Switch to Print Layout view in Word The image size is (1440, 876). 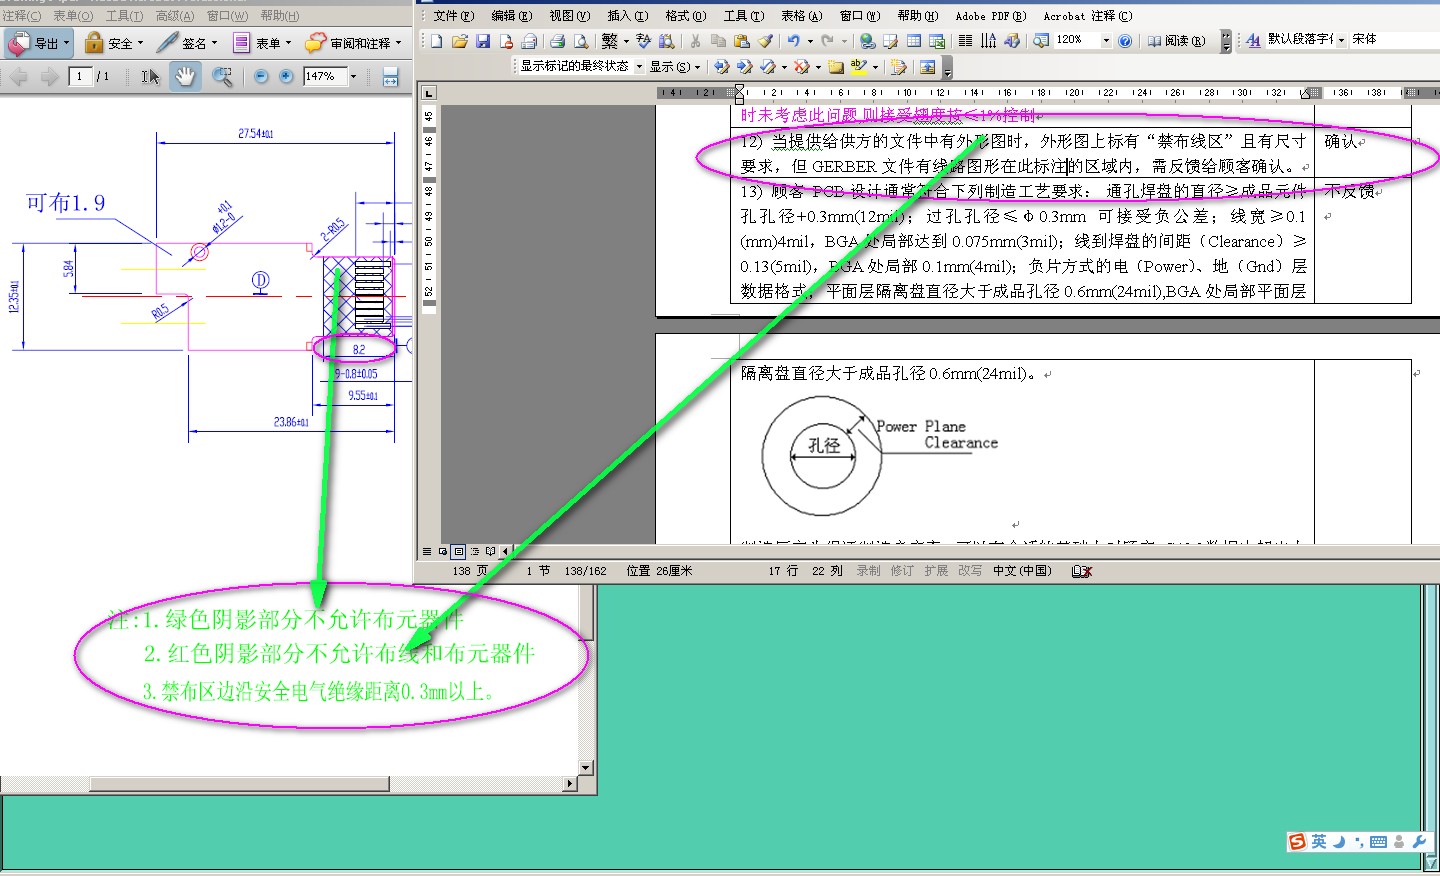click(459, 551)
